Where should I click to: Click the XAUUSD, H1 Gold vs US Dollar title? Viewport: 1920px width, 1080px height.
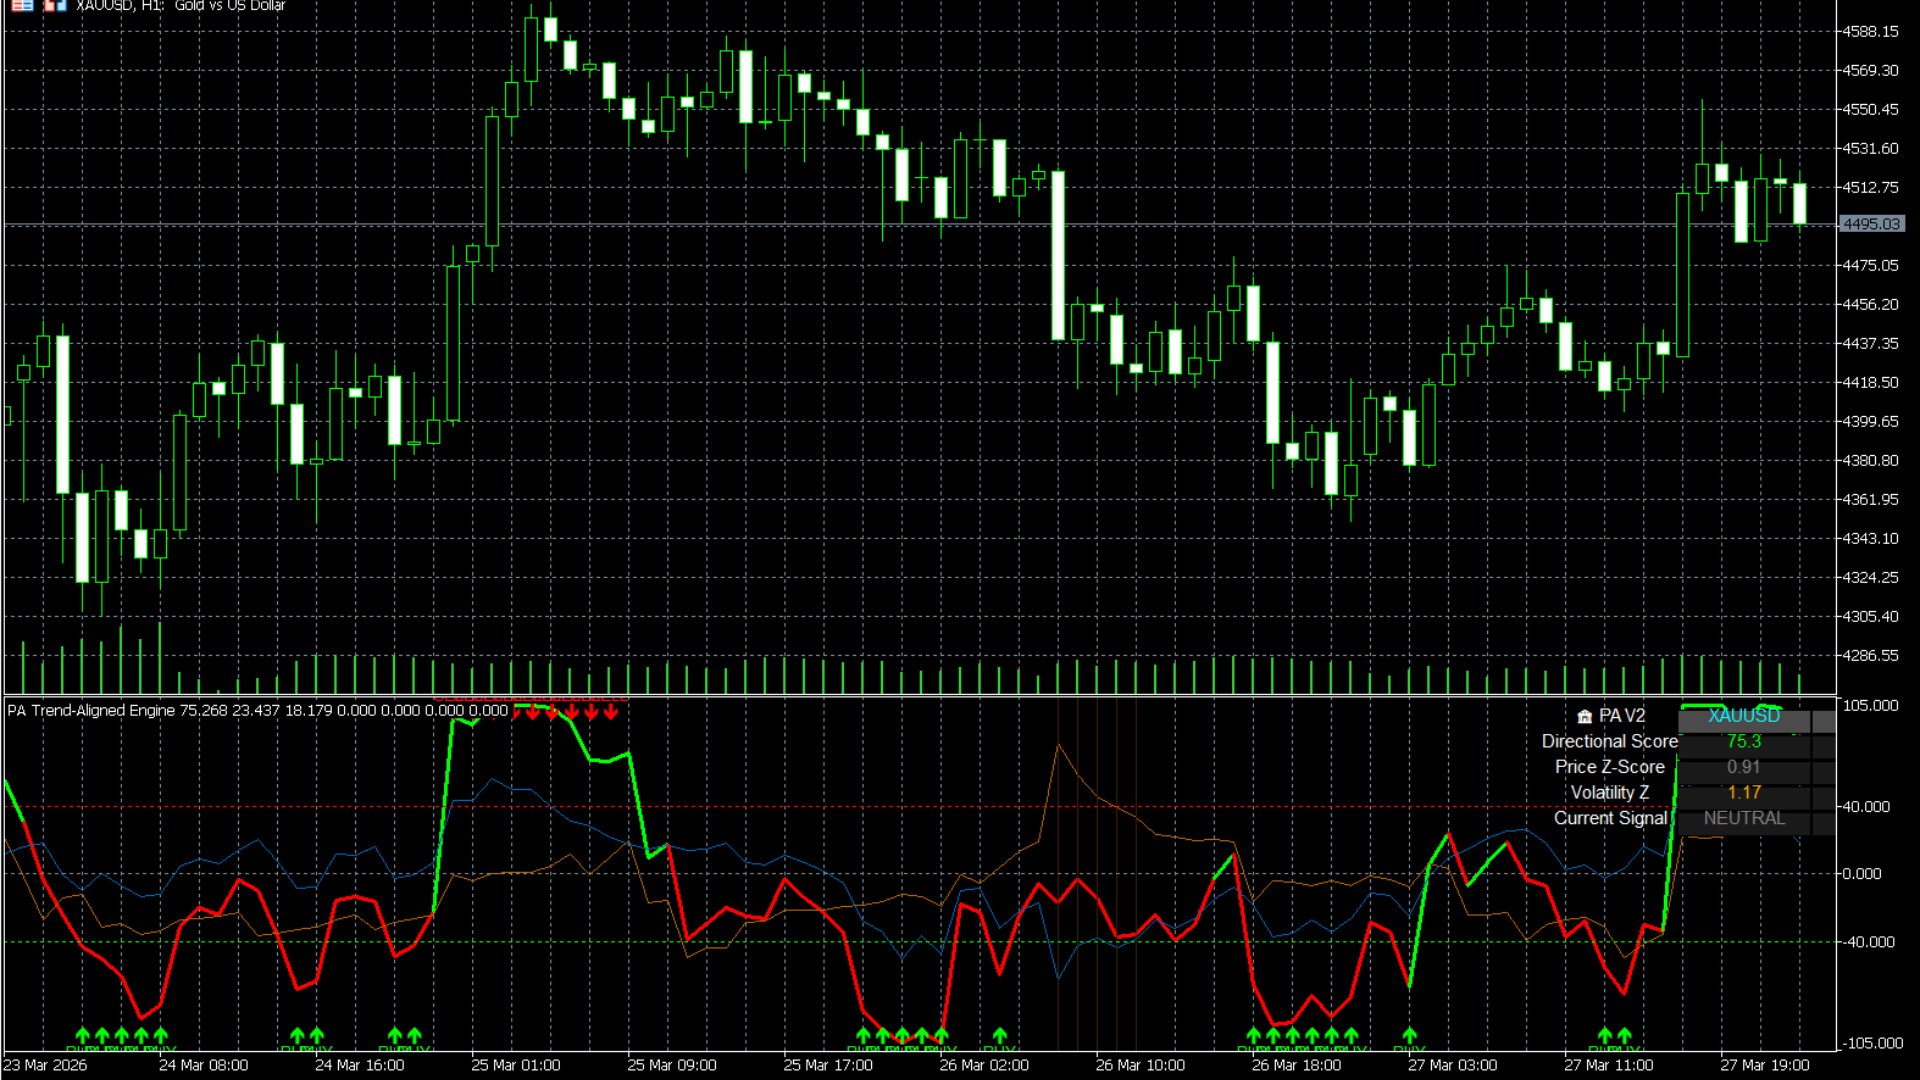180,6
